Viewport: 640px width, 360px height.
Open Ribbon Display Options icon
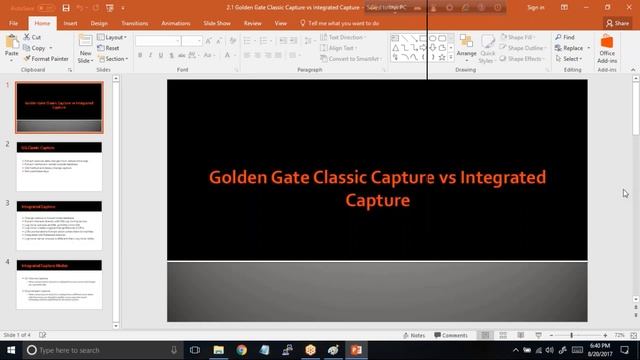click(564, 8)
